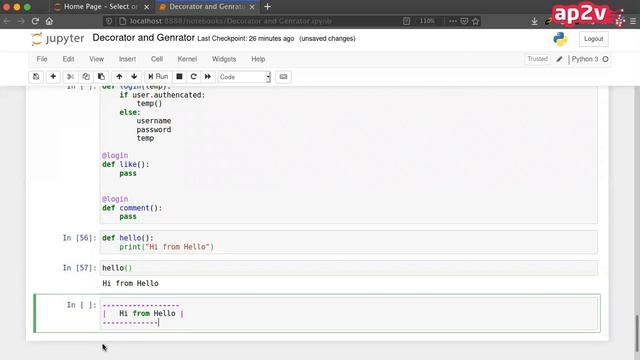Interrupt the kernel with stop icon
The width and height of the screenshot is (640, 360).
click(x=179, y=77)
